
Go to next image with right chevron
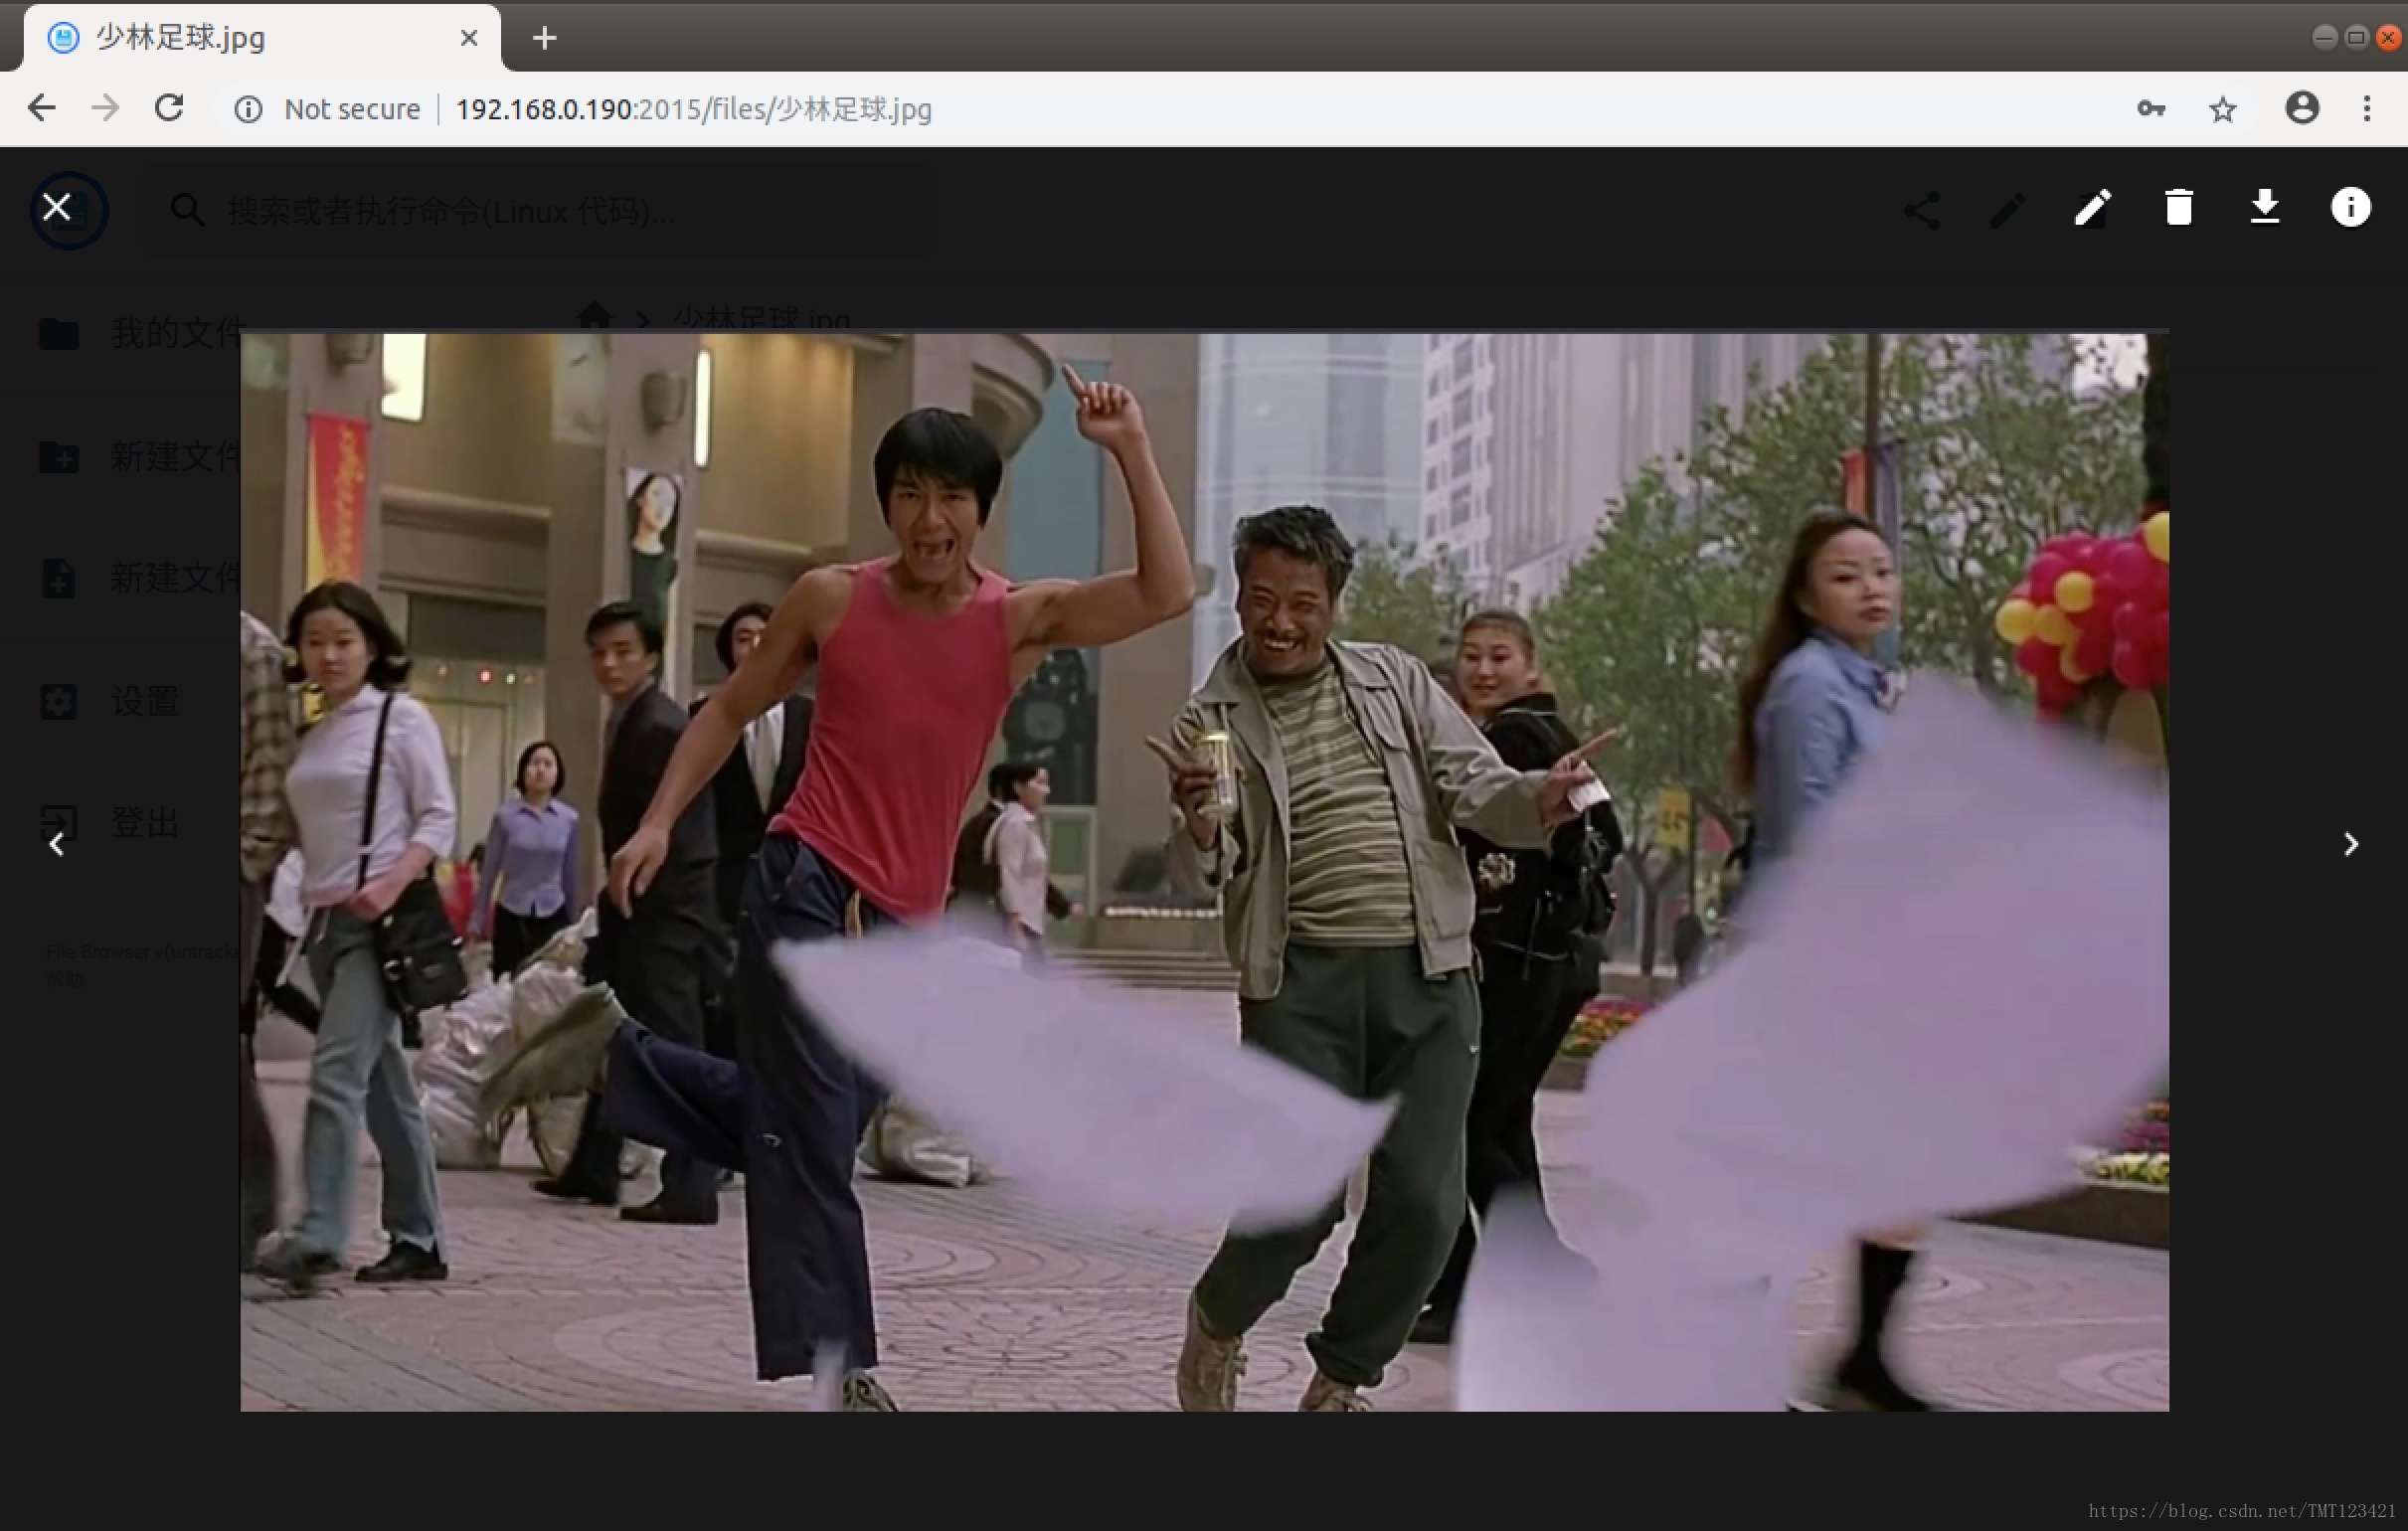[2351, 845]
